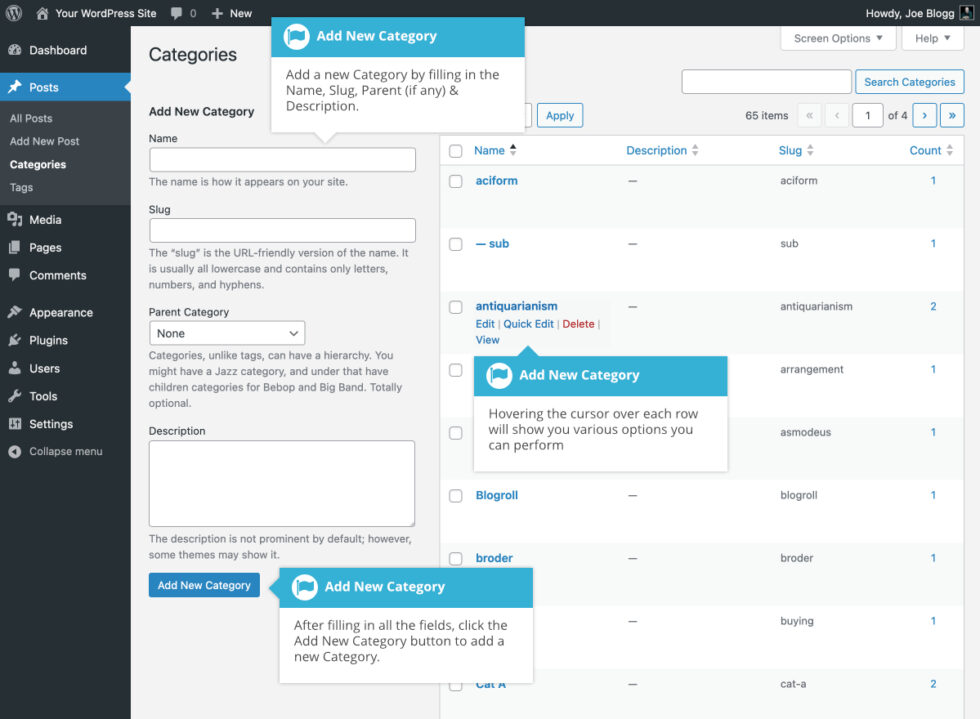Screen dimensions: 980x719
Task: Go to next page of categories
Action: [x=924, y=115]
